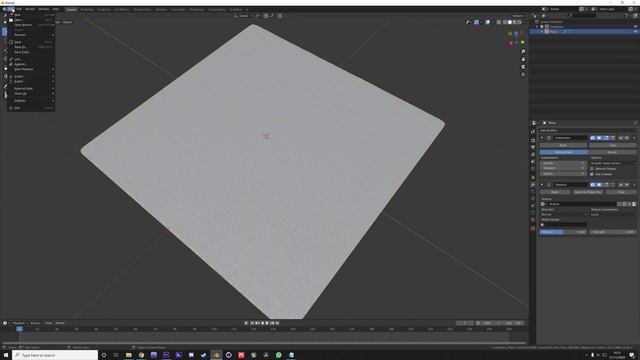The height and width of the screenshot is (360, 640).
Task: Select solid viewport shading mode
Action: pos(509,22)
